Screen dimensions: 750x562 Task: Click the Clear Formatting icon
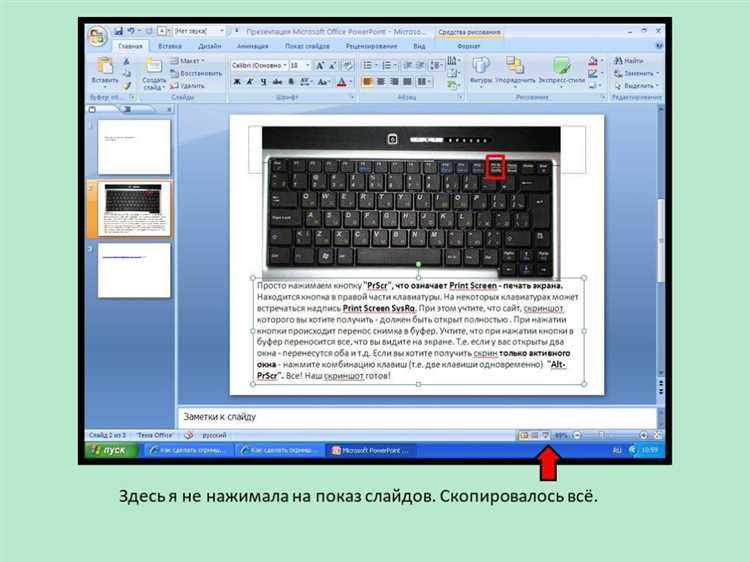click(348, 66)
